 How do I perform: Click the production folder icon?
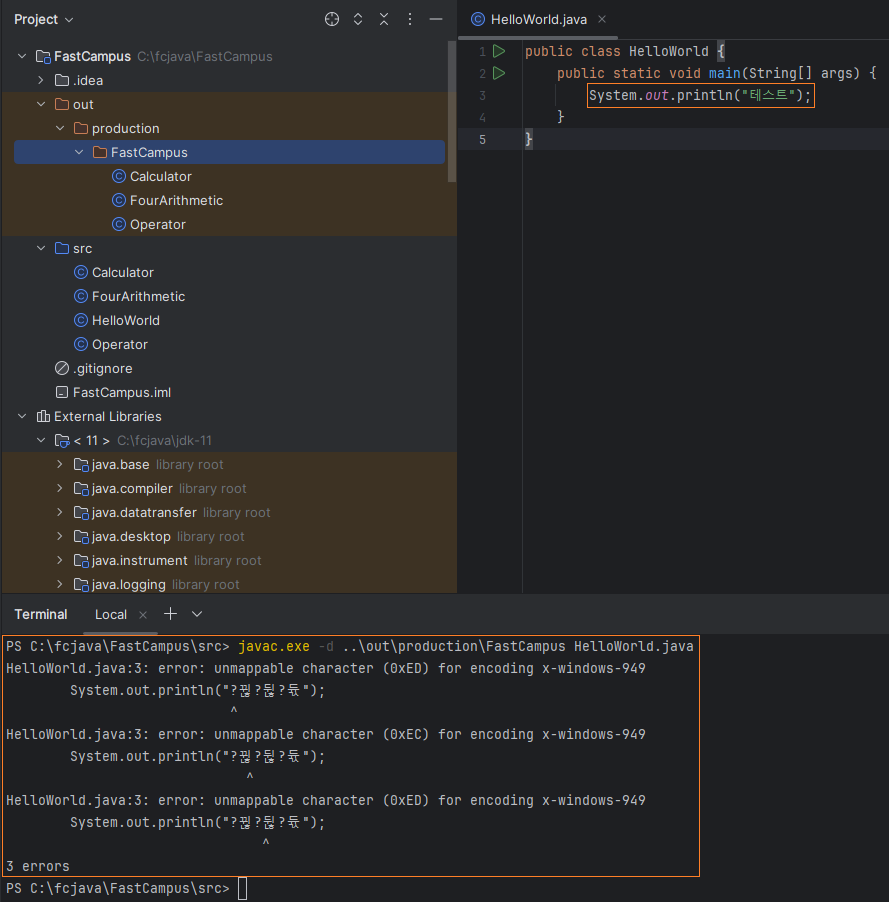(81, 128)
